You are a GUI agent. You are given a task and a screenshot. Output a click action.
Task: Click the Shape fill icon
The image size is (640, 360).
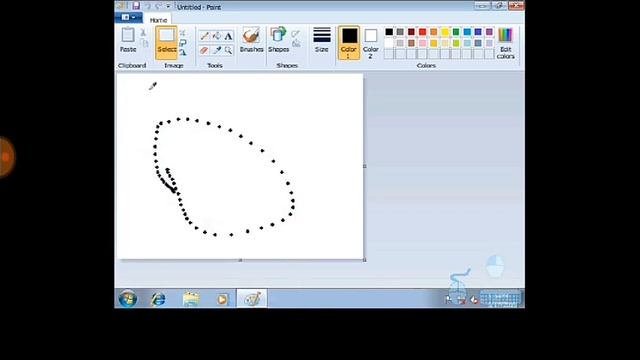point(296,43)
